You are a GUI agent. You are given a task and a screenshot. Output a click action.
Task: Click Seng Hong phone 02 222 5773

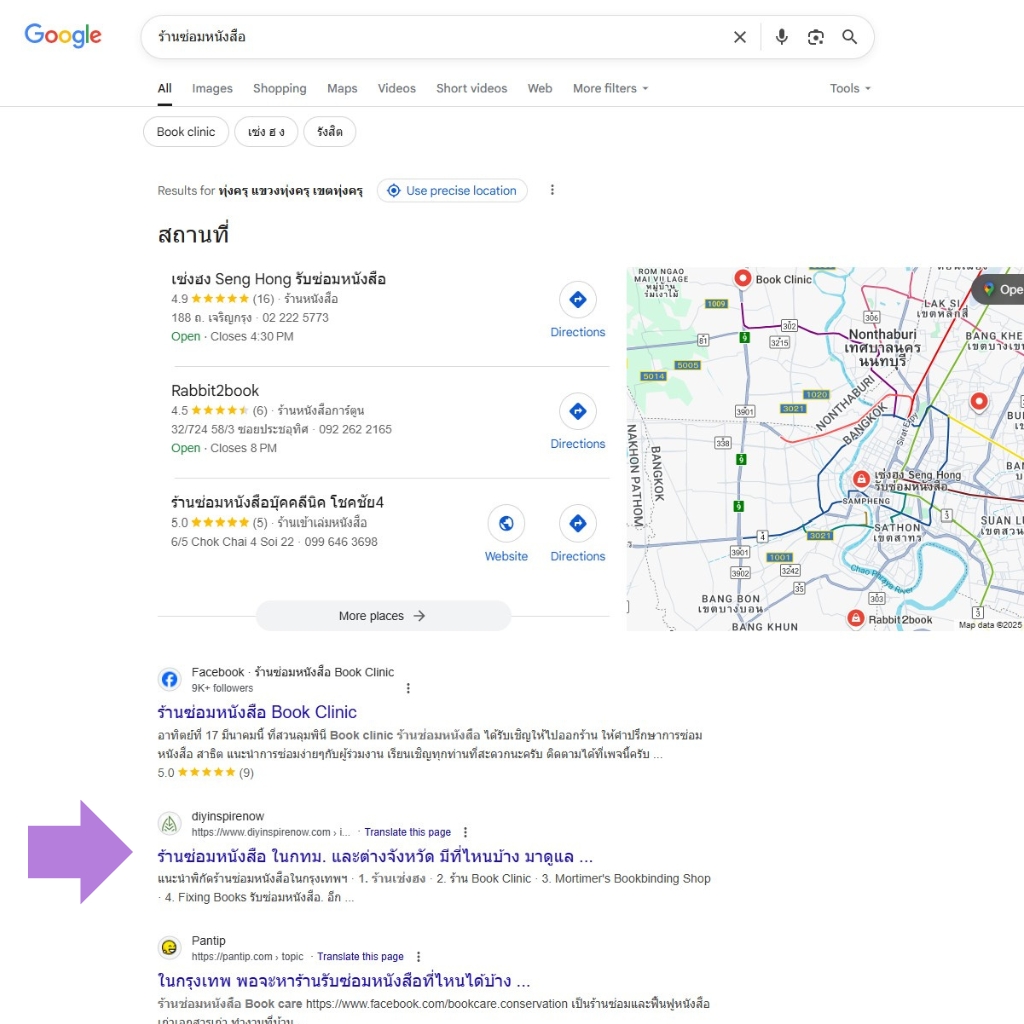tap(295, 318)
